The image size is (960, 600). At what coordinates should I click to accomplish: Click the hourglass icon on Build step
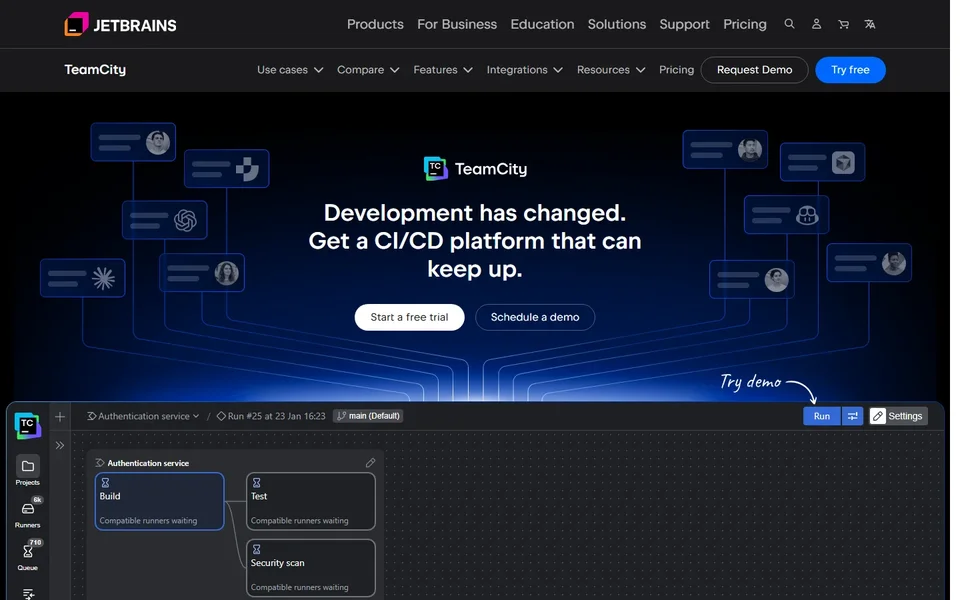[x=105, y=482]
